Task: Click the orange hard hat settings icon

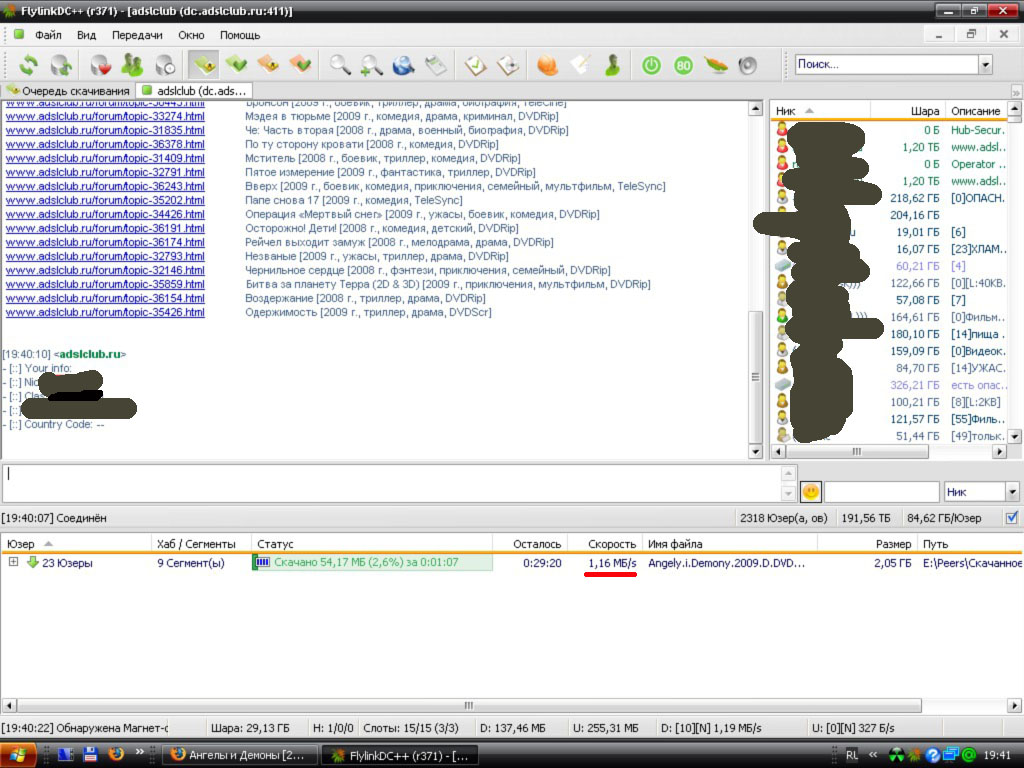Action: point(547,65)
